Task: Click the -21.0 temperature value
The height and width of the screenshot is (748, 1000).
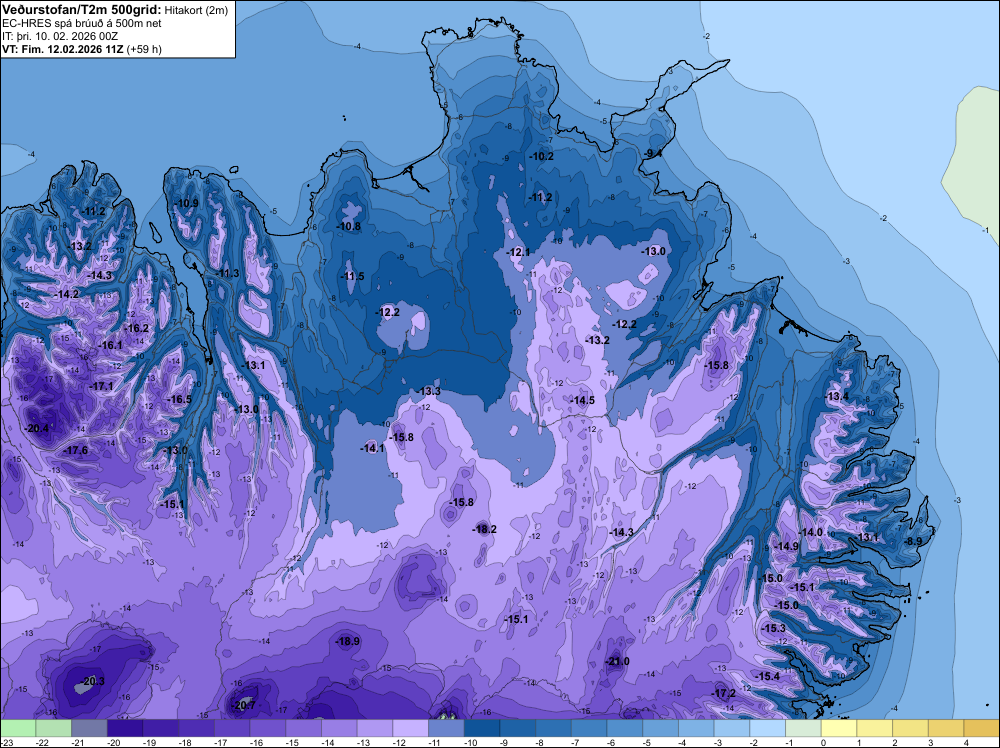Action: coord(618,662)
